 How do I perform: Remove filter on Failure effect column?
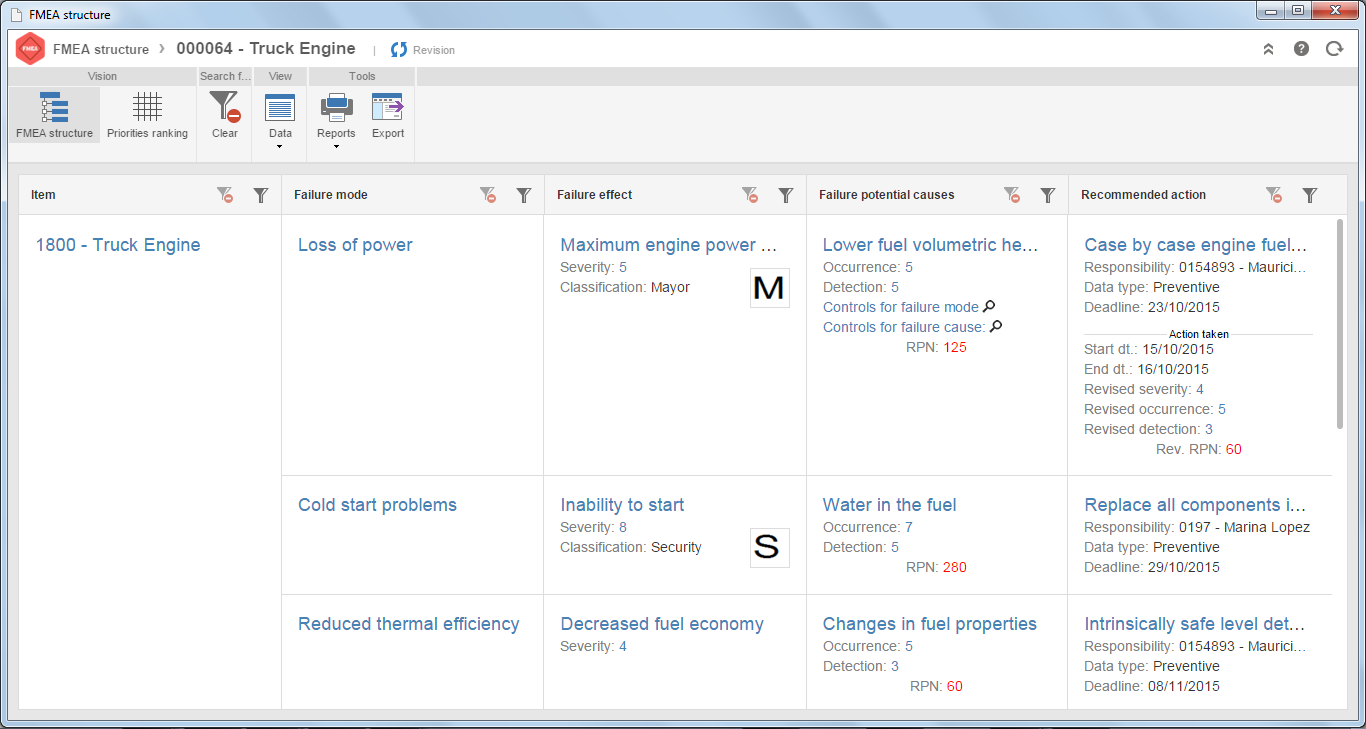click(x=750, y=195)
